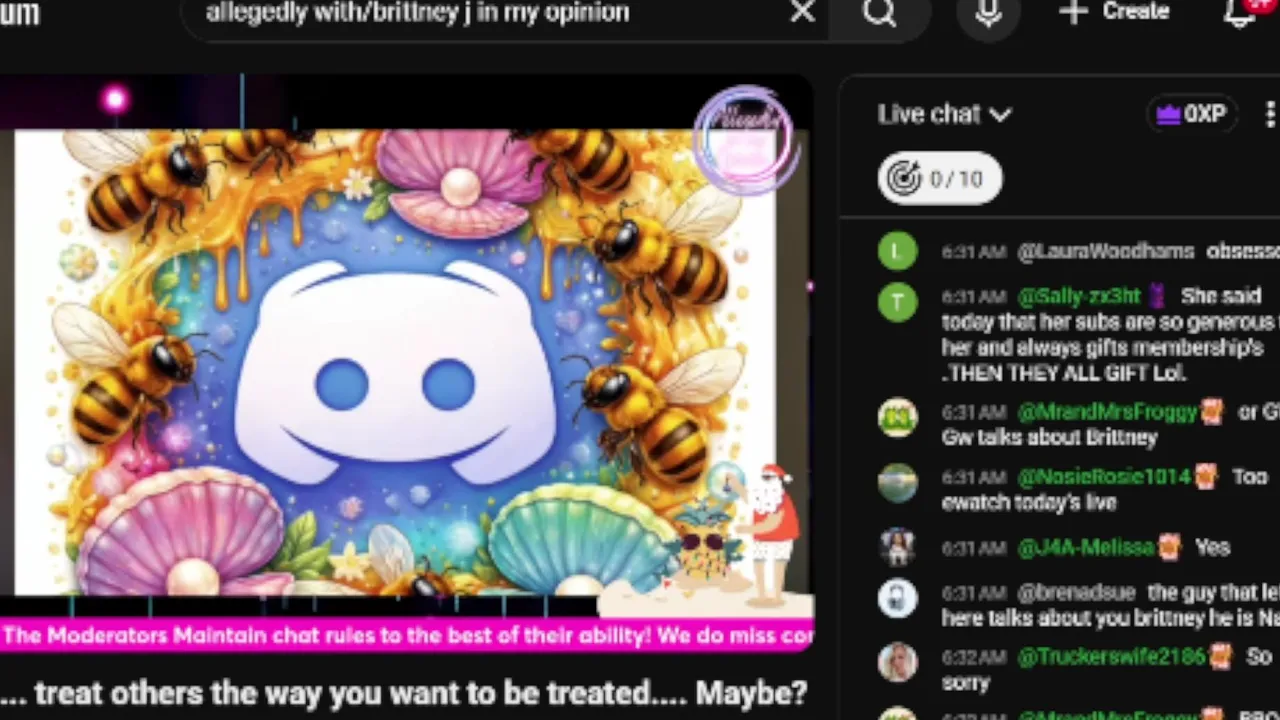Viewport: 1280px width, 720px height.
Task: Clear the search box with the X
Action: coord(802,12)
